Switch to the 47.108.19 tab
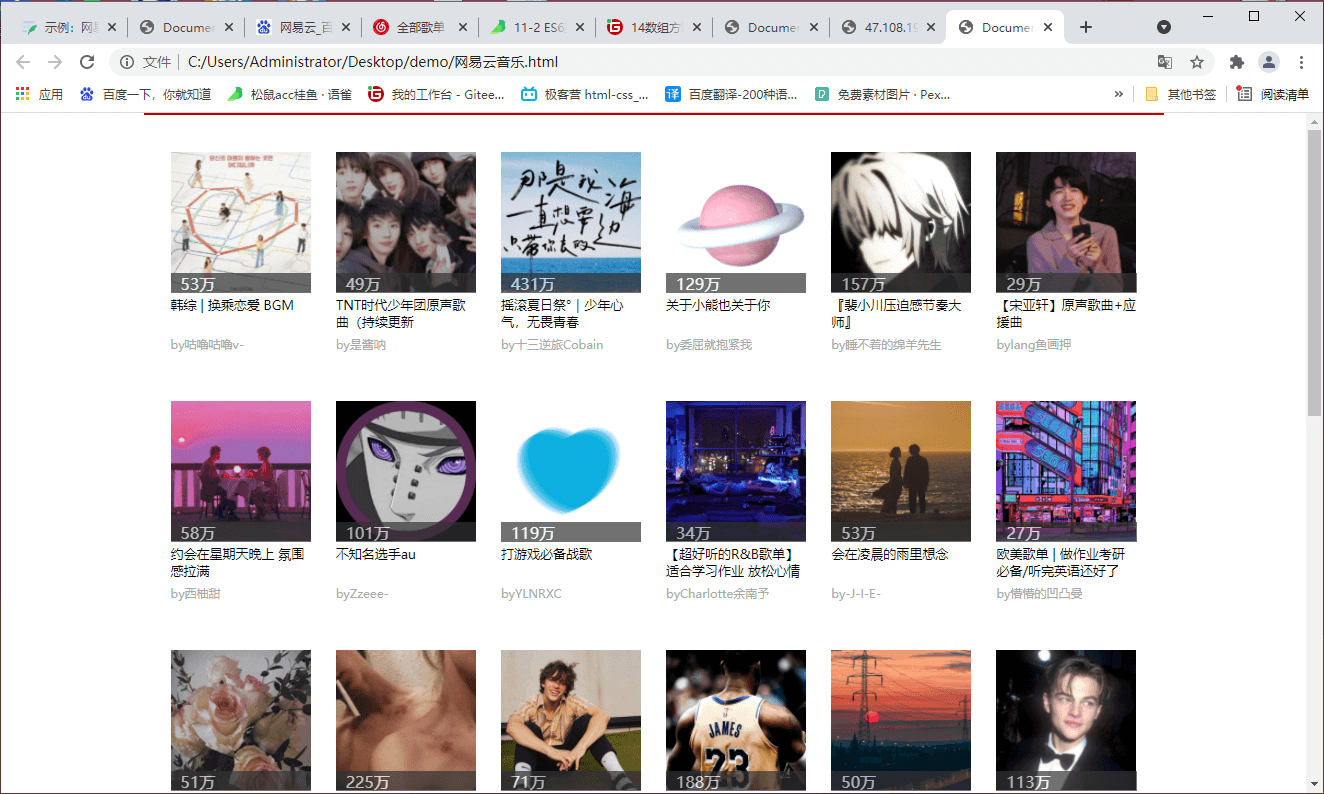 coord(889,27)
